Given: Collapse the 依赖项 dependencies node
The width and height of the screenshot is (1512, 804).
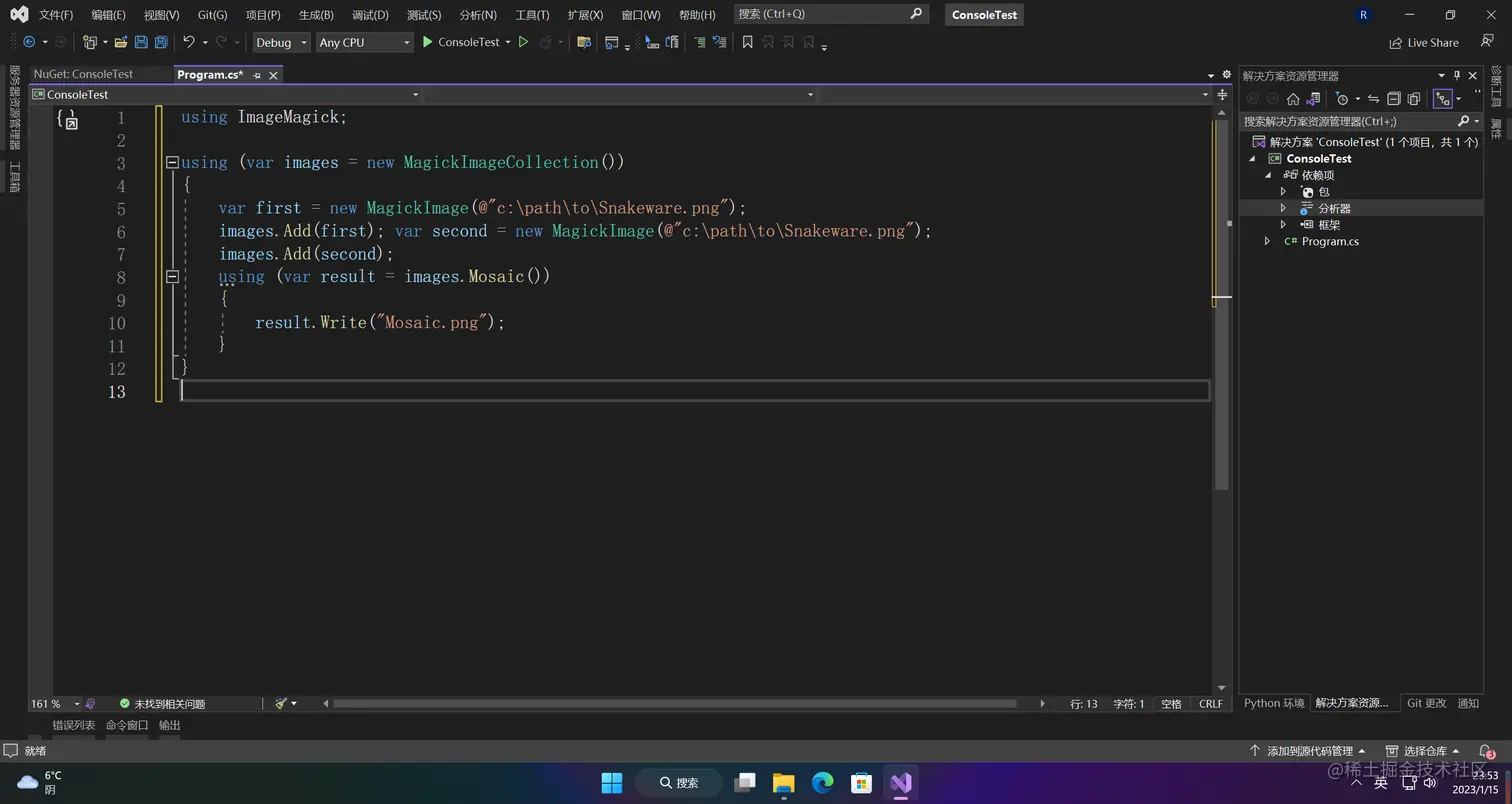Looking at the screenshot, I should click(x=1267, y=175).
